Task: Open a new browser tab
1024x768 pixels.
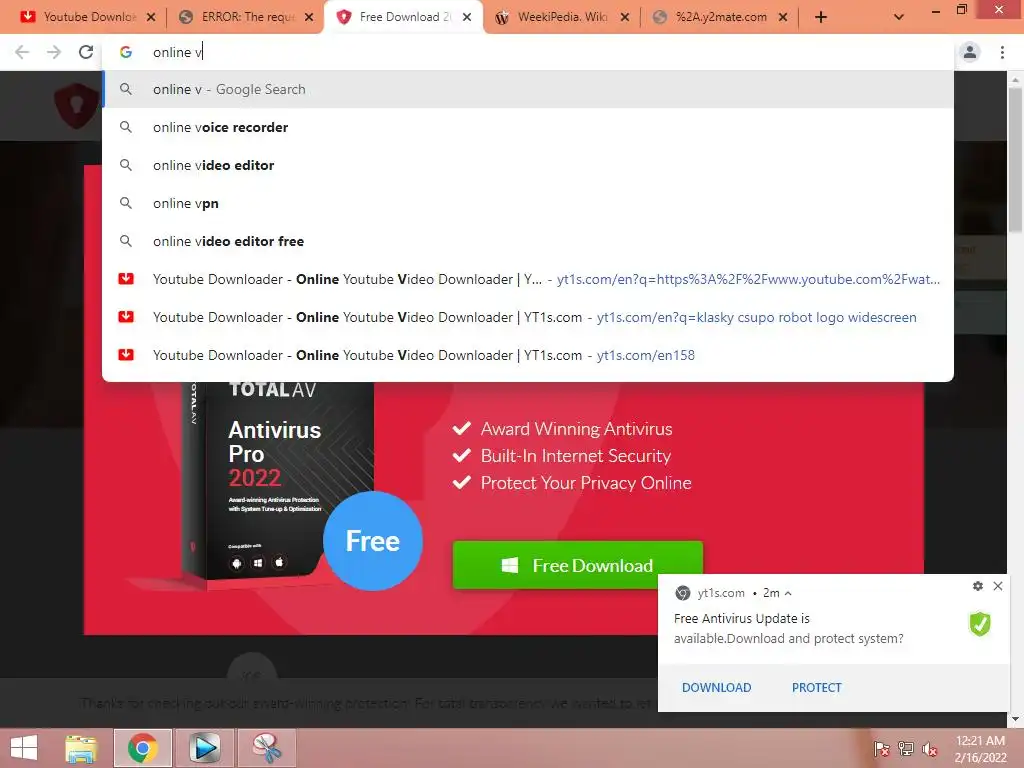Action: coord(821,18)
